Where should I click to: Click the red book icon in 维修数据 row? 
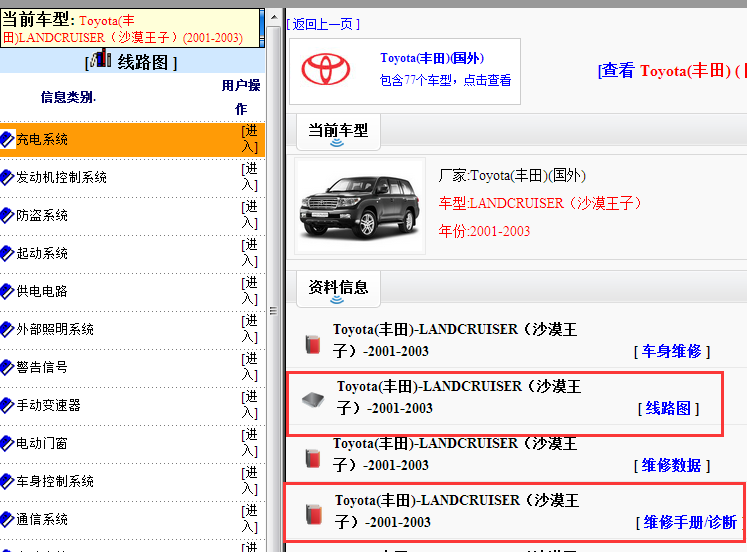(313, 458)
